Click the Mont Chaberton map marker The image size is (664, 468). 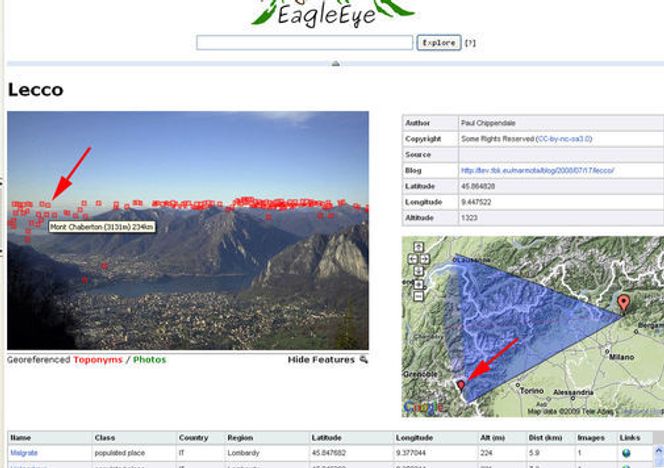[x=461, y=385]
